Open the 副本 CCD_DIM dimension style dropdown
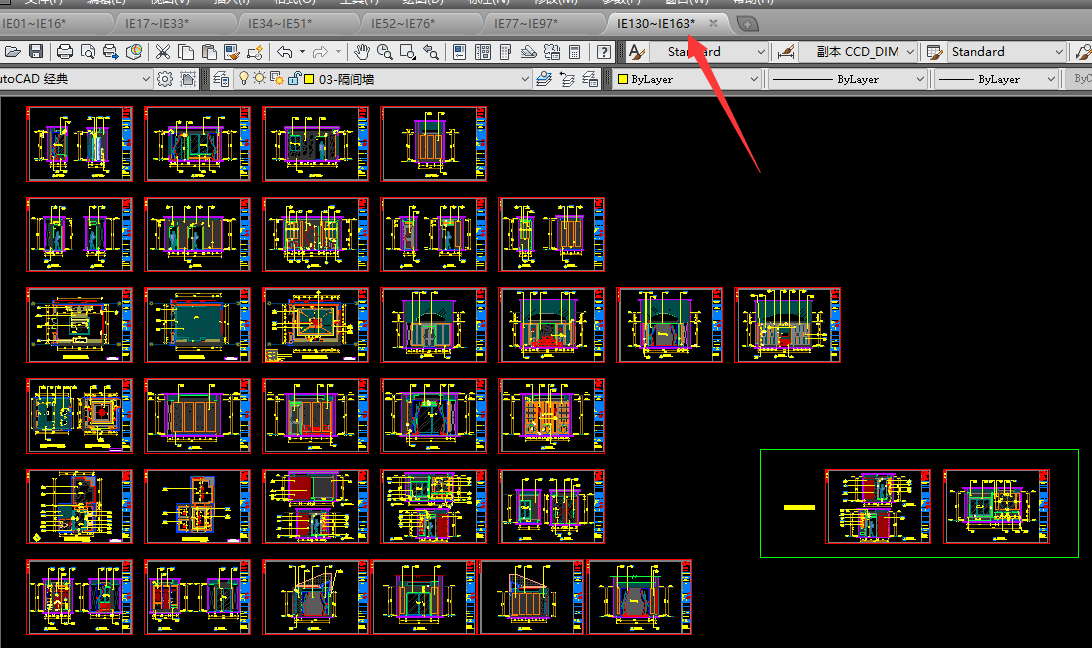The image size is (1092, 648). pos(910,52)
